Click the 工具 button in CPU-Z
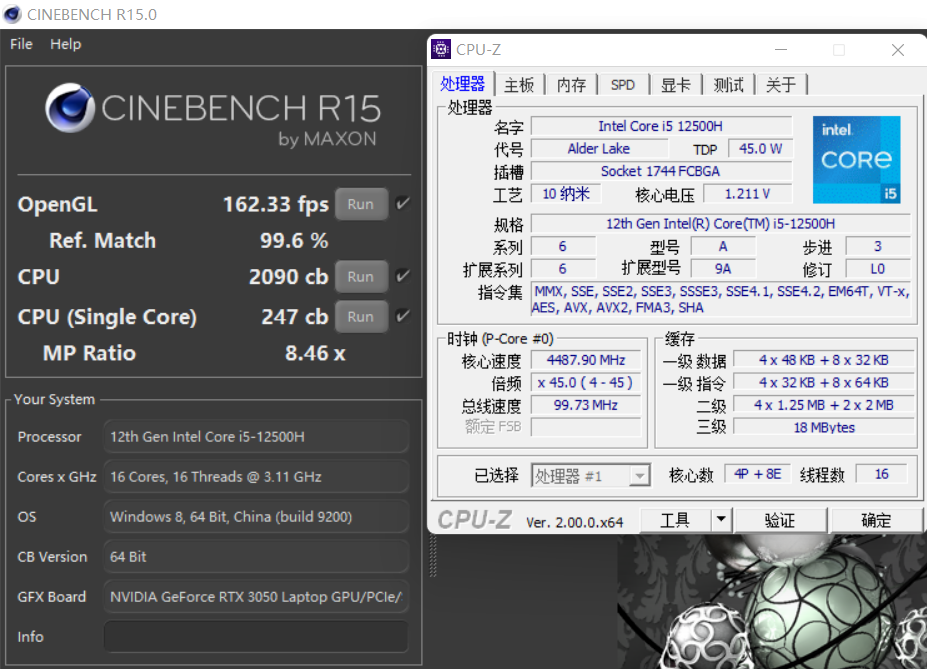 tap(675, 520)
